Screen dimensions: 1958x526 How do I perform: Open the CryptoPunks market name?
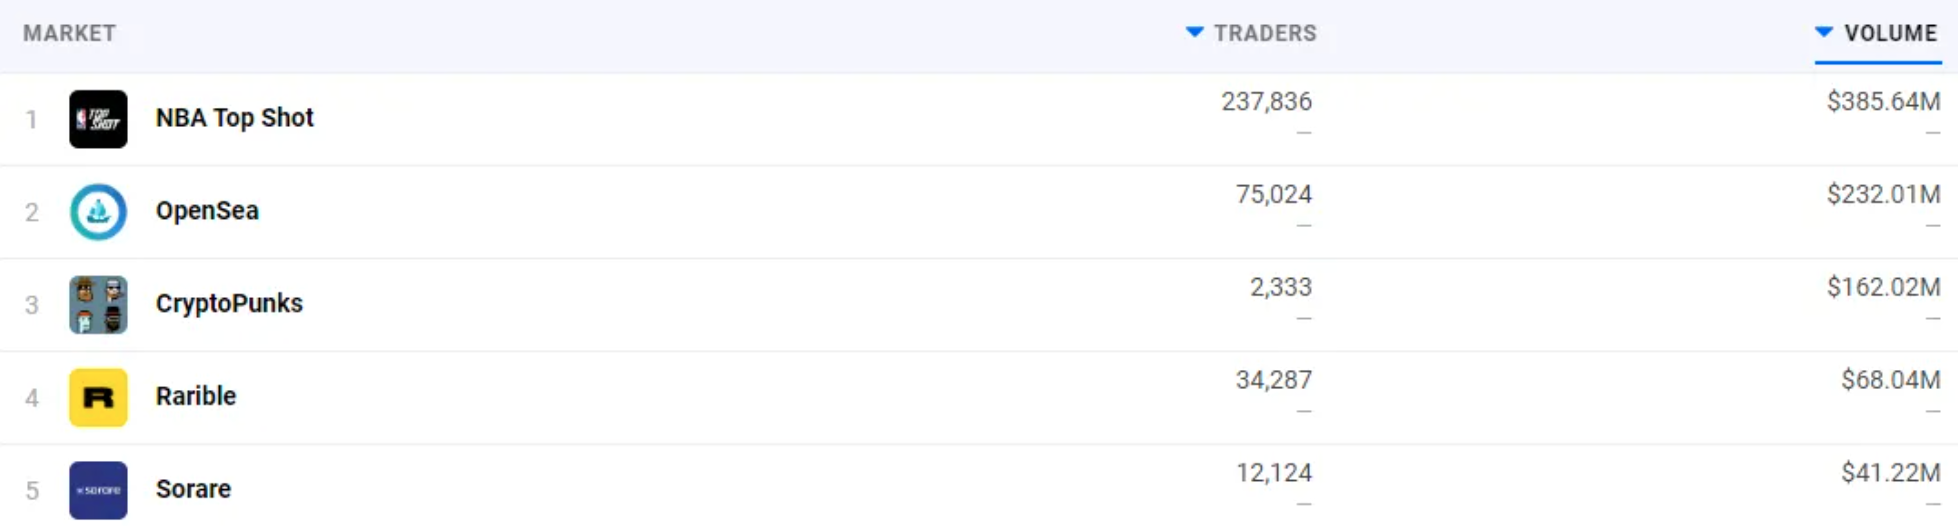229,304
